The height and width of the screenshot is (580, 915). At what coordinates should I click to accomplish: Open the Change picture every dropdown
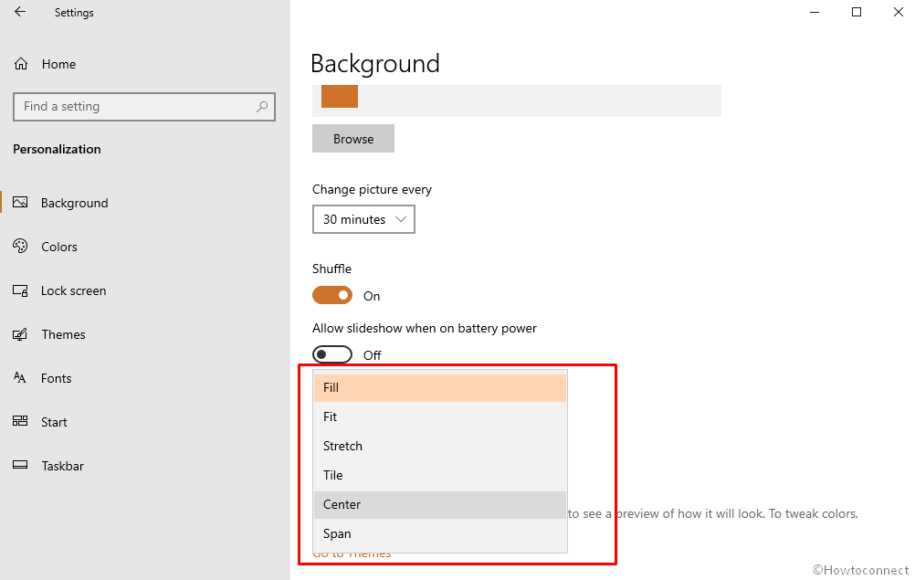[363, 219]
